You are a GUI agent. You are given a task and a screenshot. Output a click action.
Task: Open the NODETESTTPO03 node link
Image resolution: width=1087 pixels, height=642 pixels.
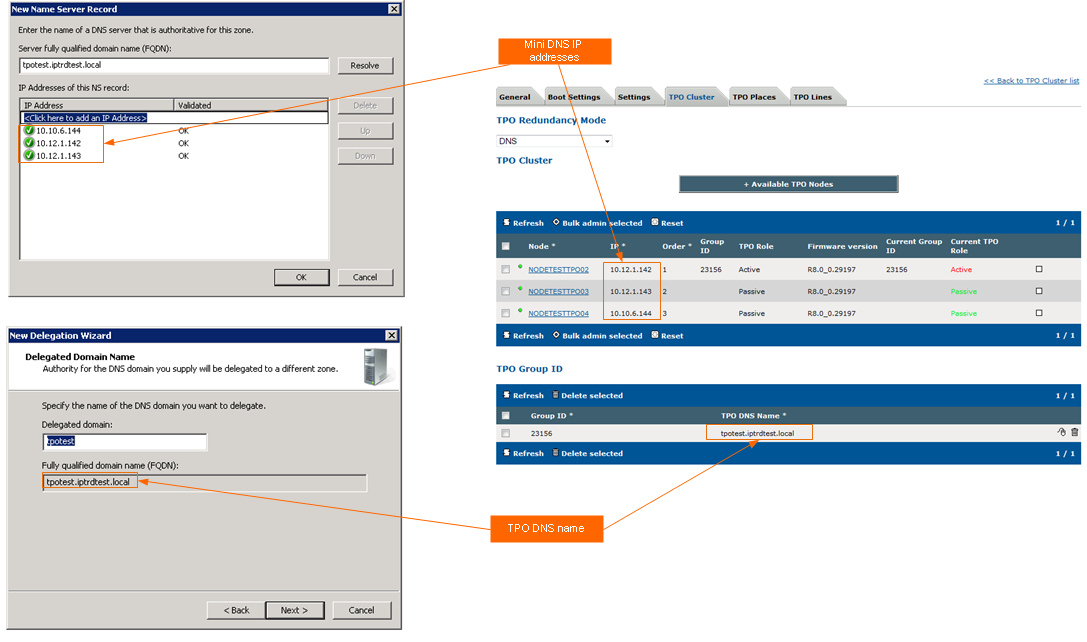tap(558, 292)
